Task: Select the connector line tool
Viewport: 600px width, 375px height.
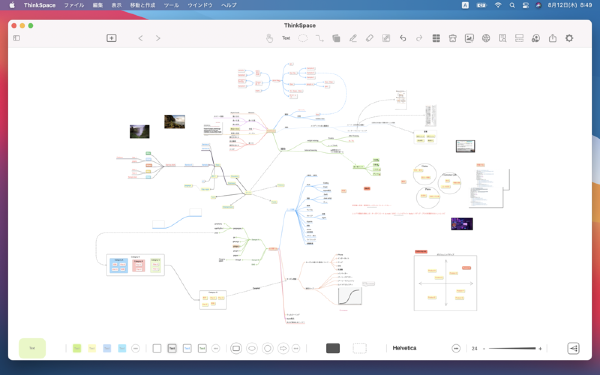Action: [x=320, y=38]
